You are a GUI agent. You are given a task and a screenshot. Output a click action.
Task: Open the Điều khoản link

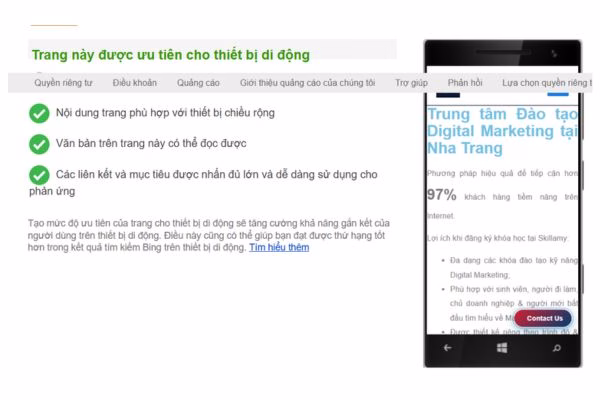pos(135,83)
